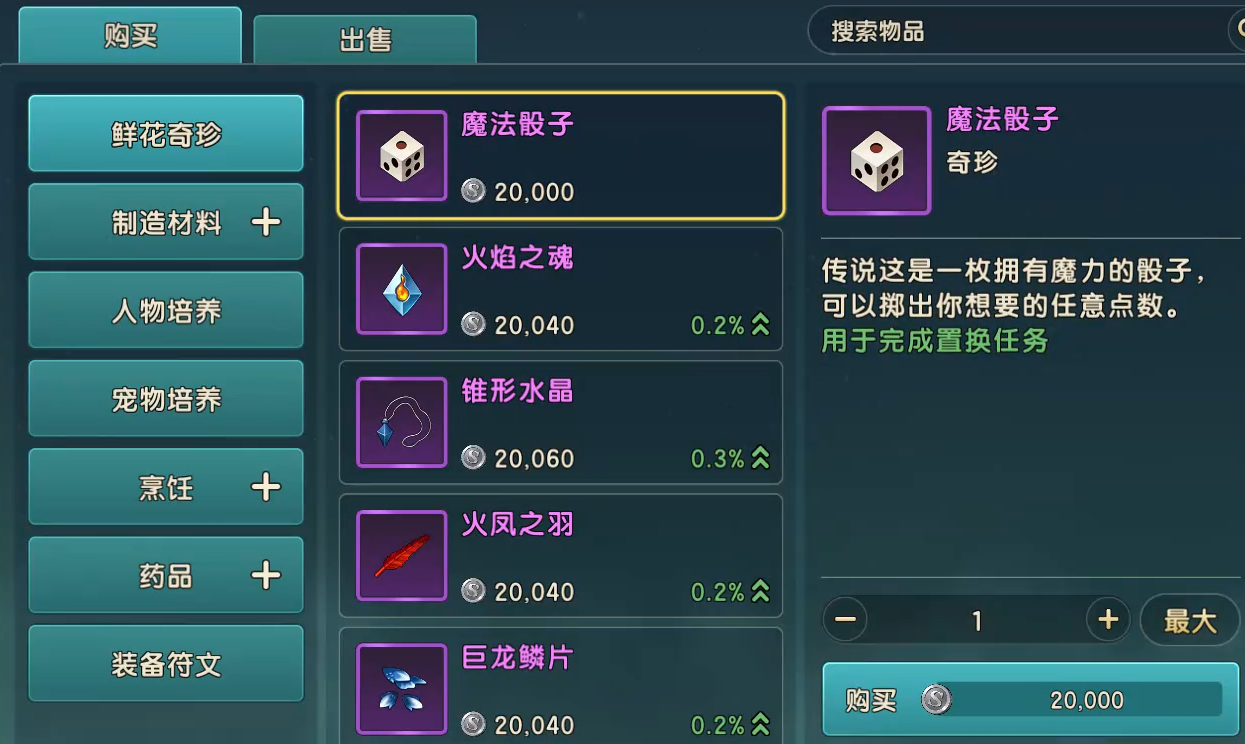Switch to the 出售 tab
This screenshot has width=1245, height=744.
point(365,40)
